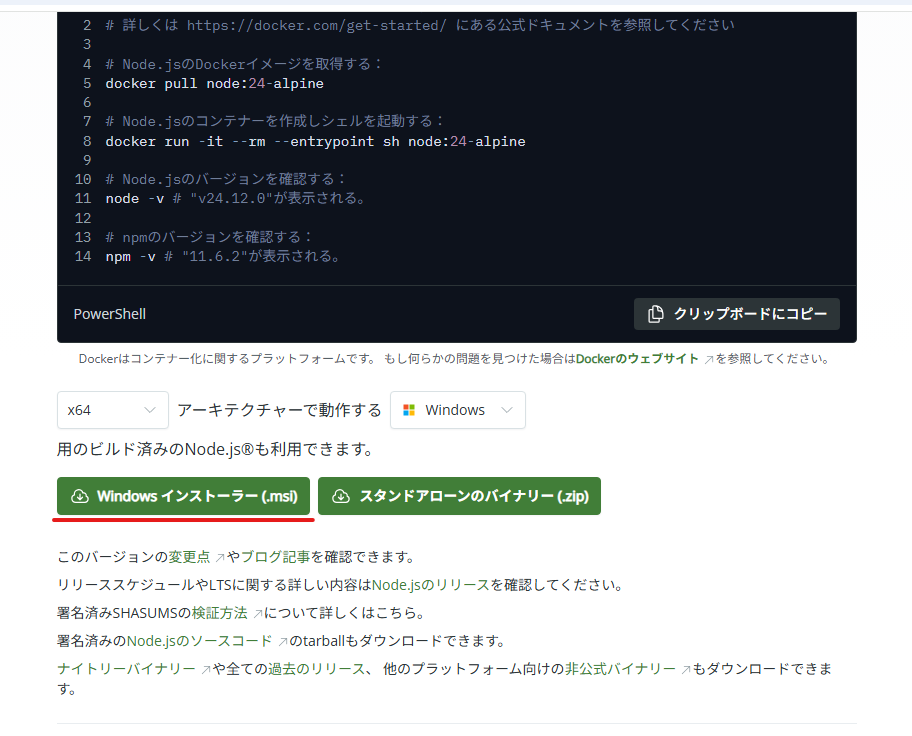Click external arrow icon beside 検証方法
The image size is (912, 736).
[257, 613]
